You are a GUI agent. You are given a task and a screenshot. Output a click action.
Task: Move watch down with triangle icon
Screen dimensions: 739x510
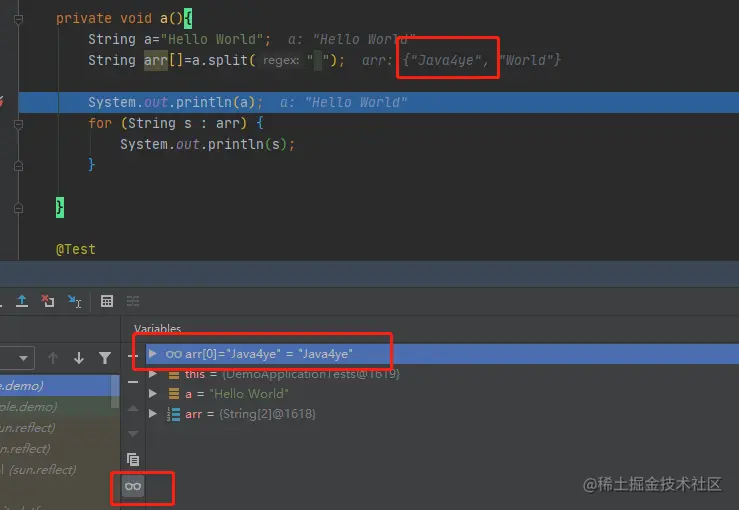click(133, 434)
